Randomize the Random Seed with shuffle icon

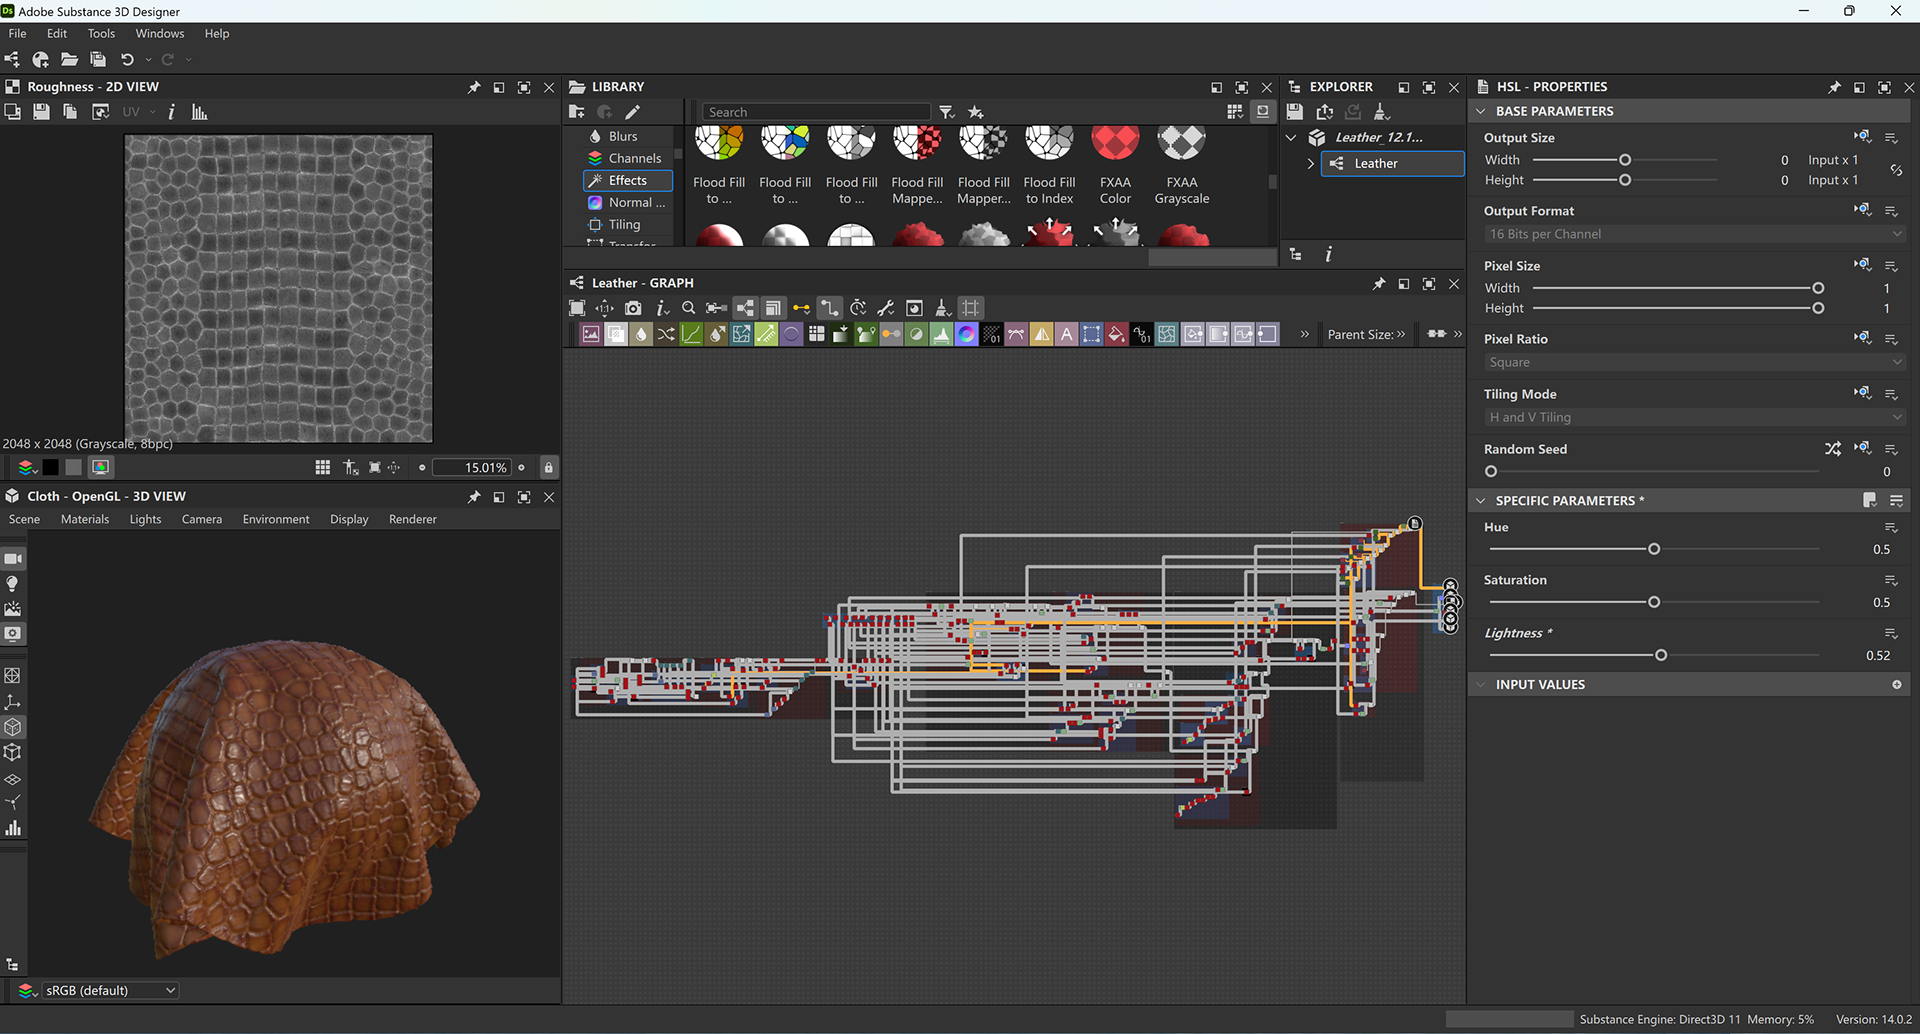click(1832, 449)
